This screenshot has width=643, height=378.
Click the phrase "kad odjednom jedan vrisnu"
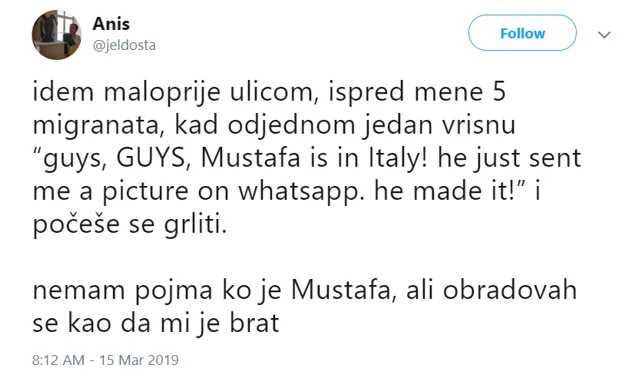[345, 125]
